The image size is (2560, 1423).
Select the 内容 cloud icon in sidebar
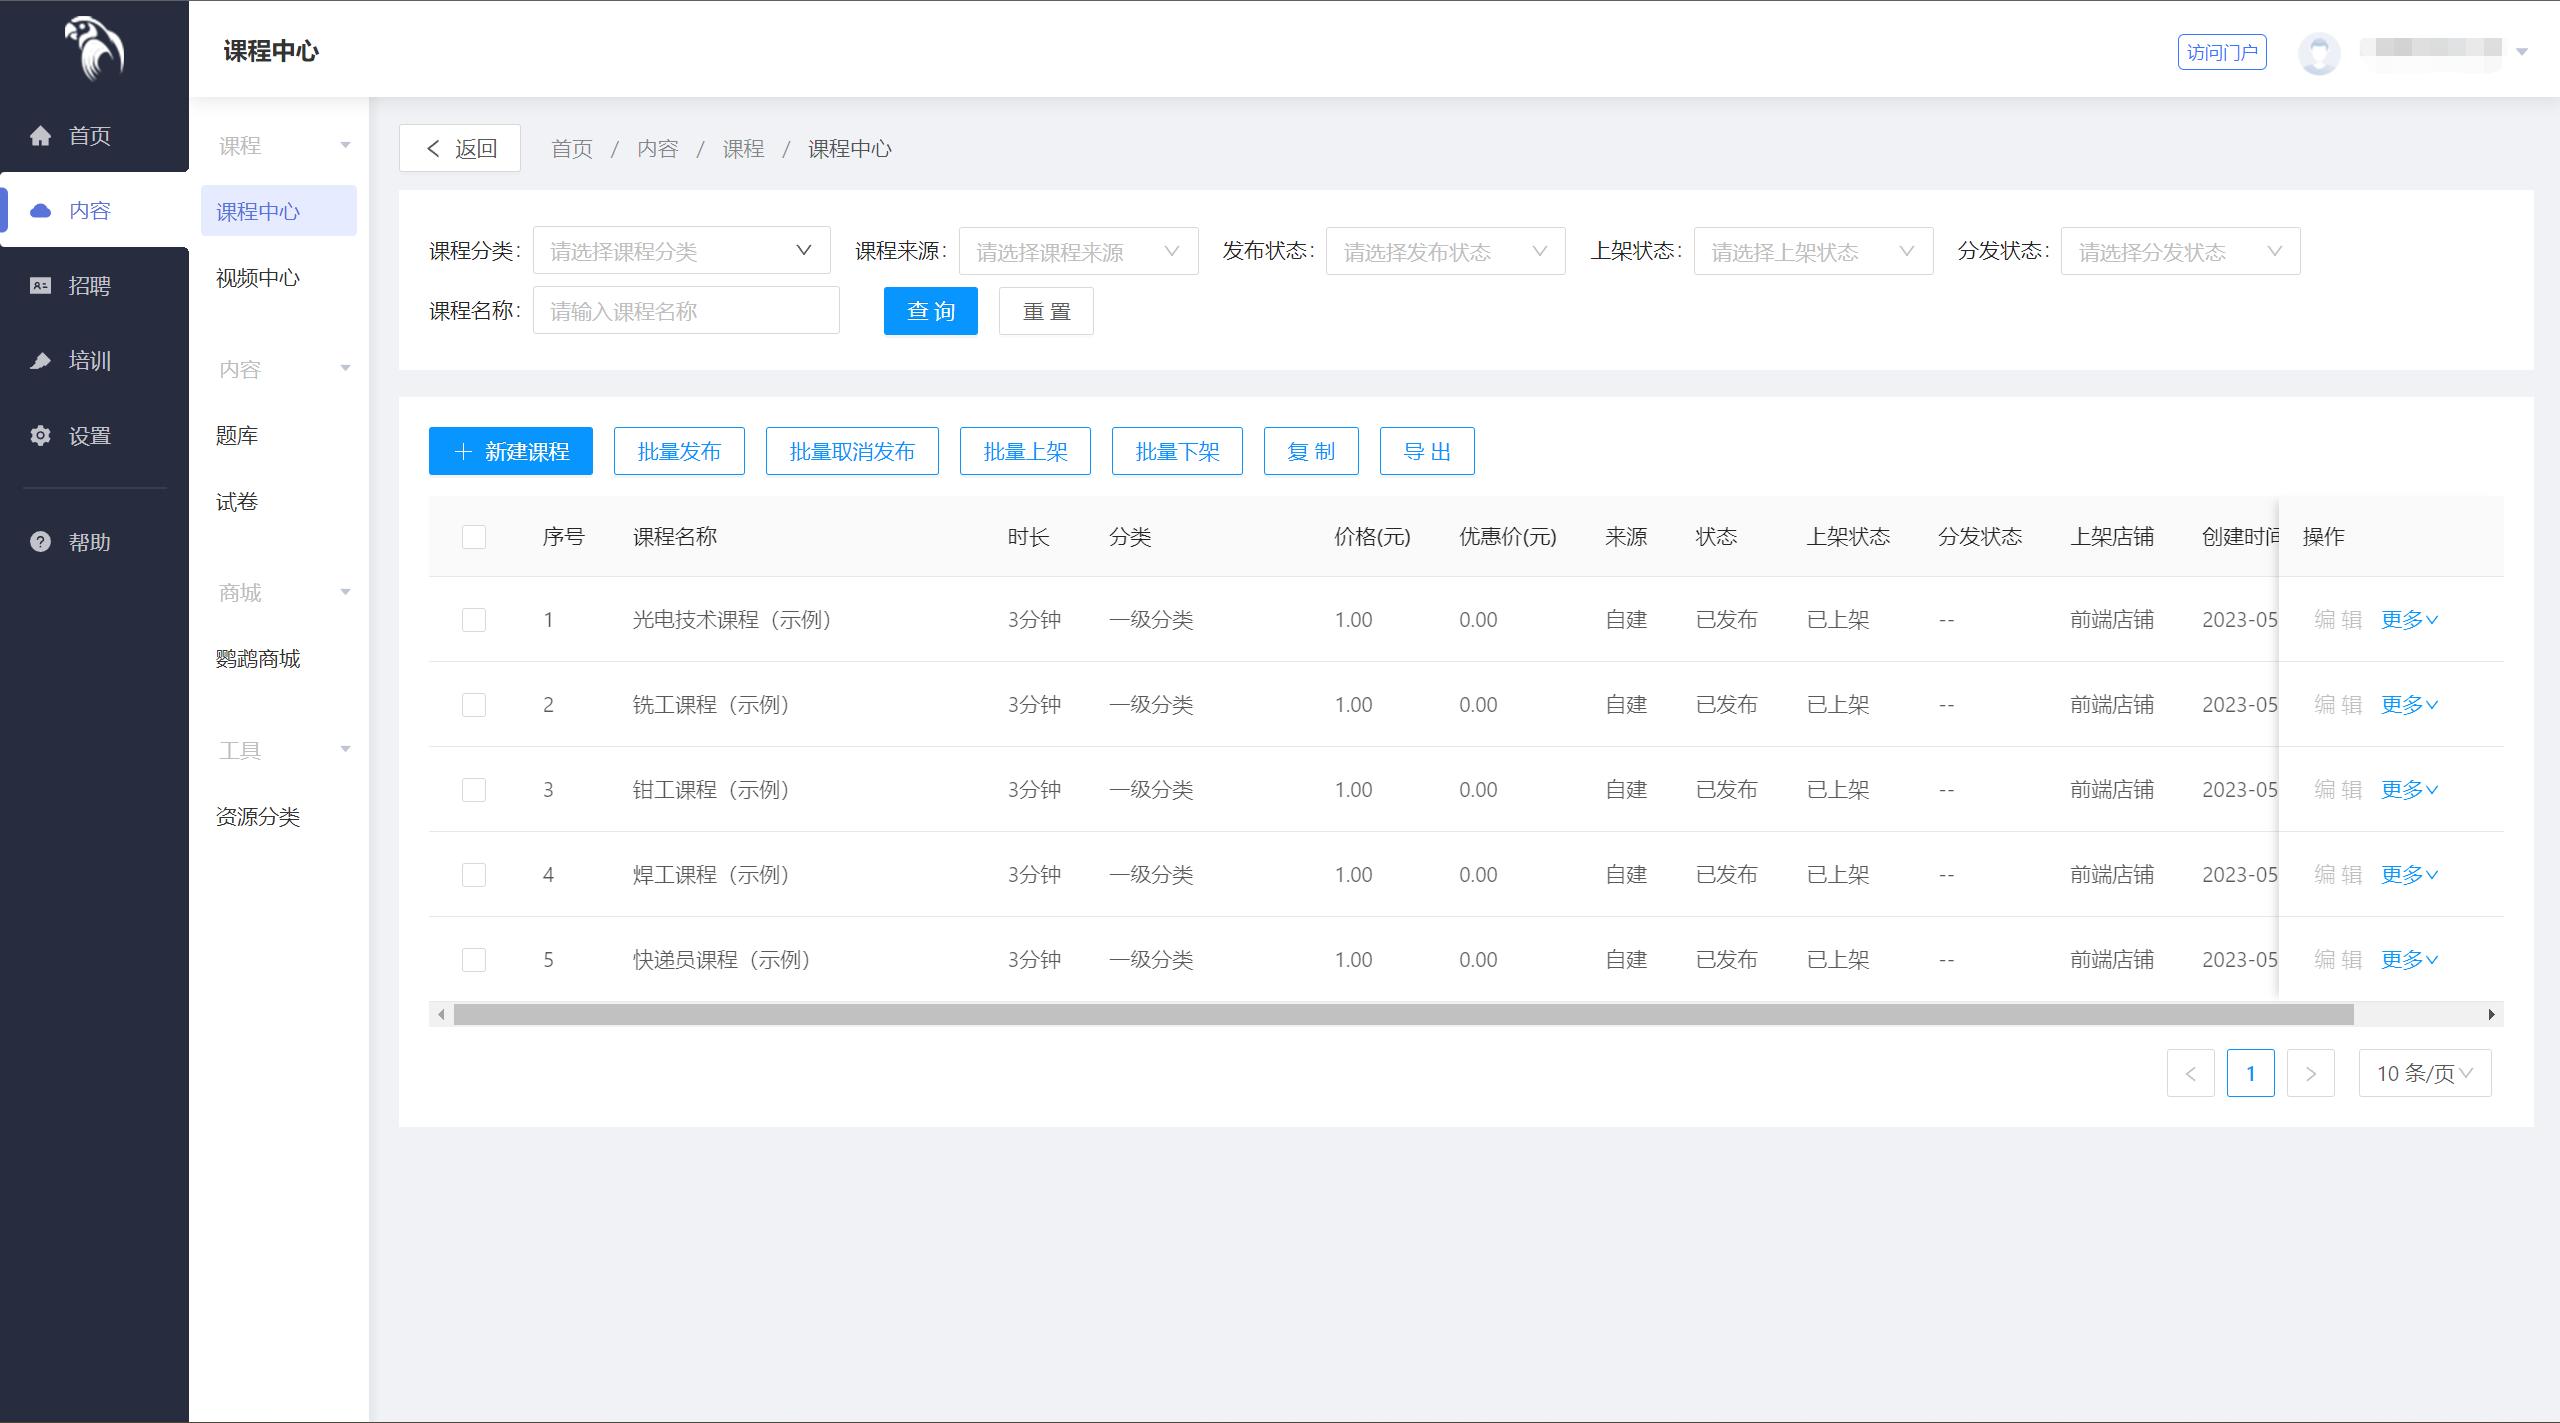pos(40,210)
